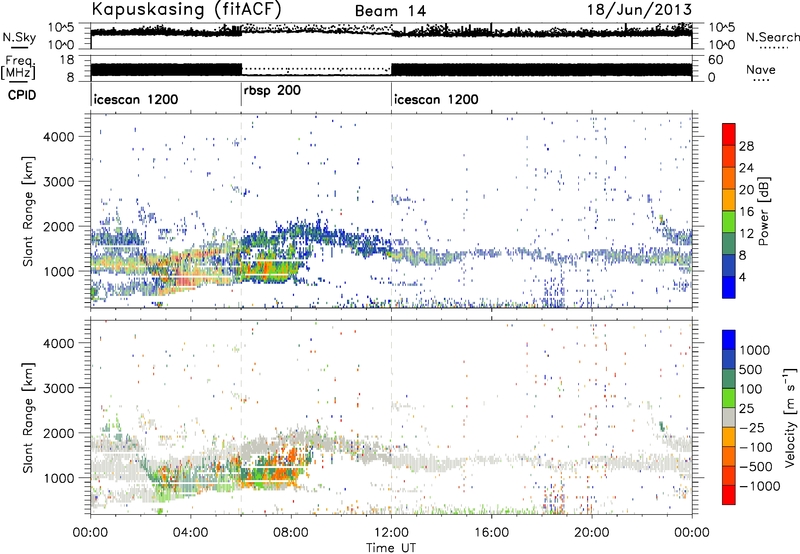
Task: Pick the dark blue top Velocity color segment
Action: [729, 340]
